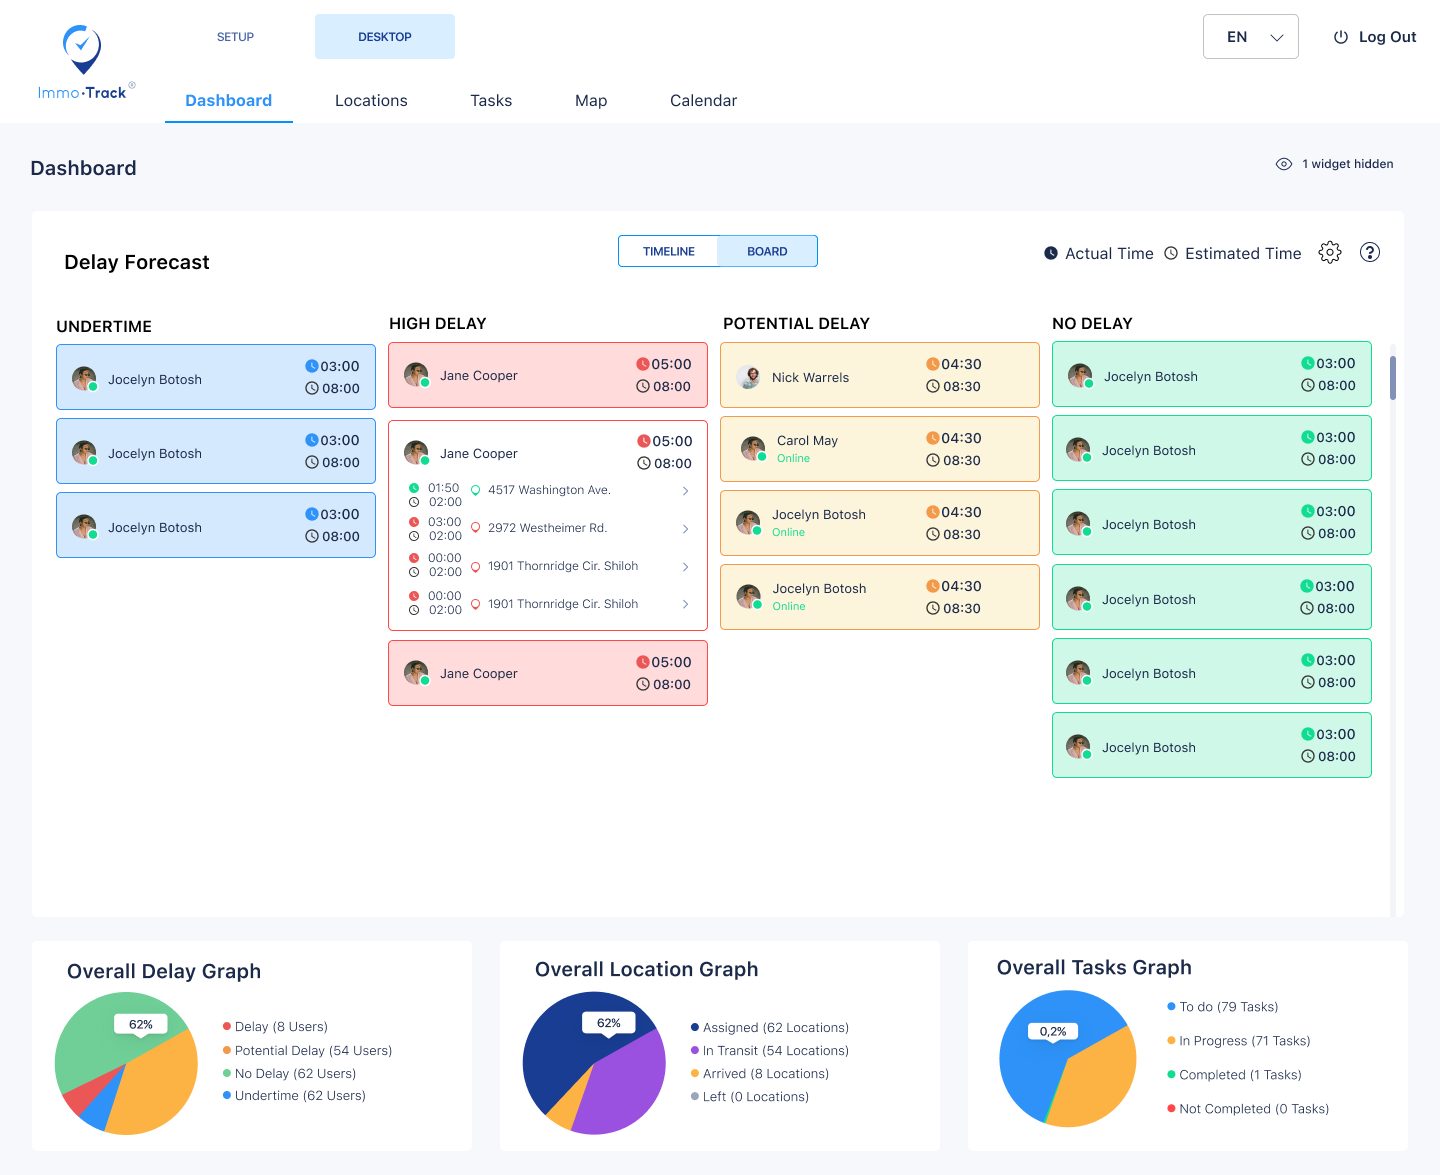
Task: Click the Delay (8 Users) red legend dot
Action: 227,1026
